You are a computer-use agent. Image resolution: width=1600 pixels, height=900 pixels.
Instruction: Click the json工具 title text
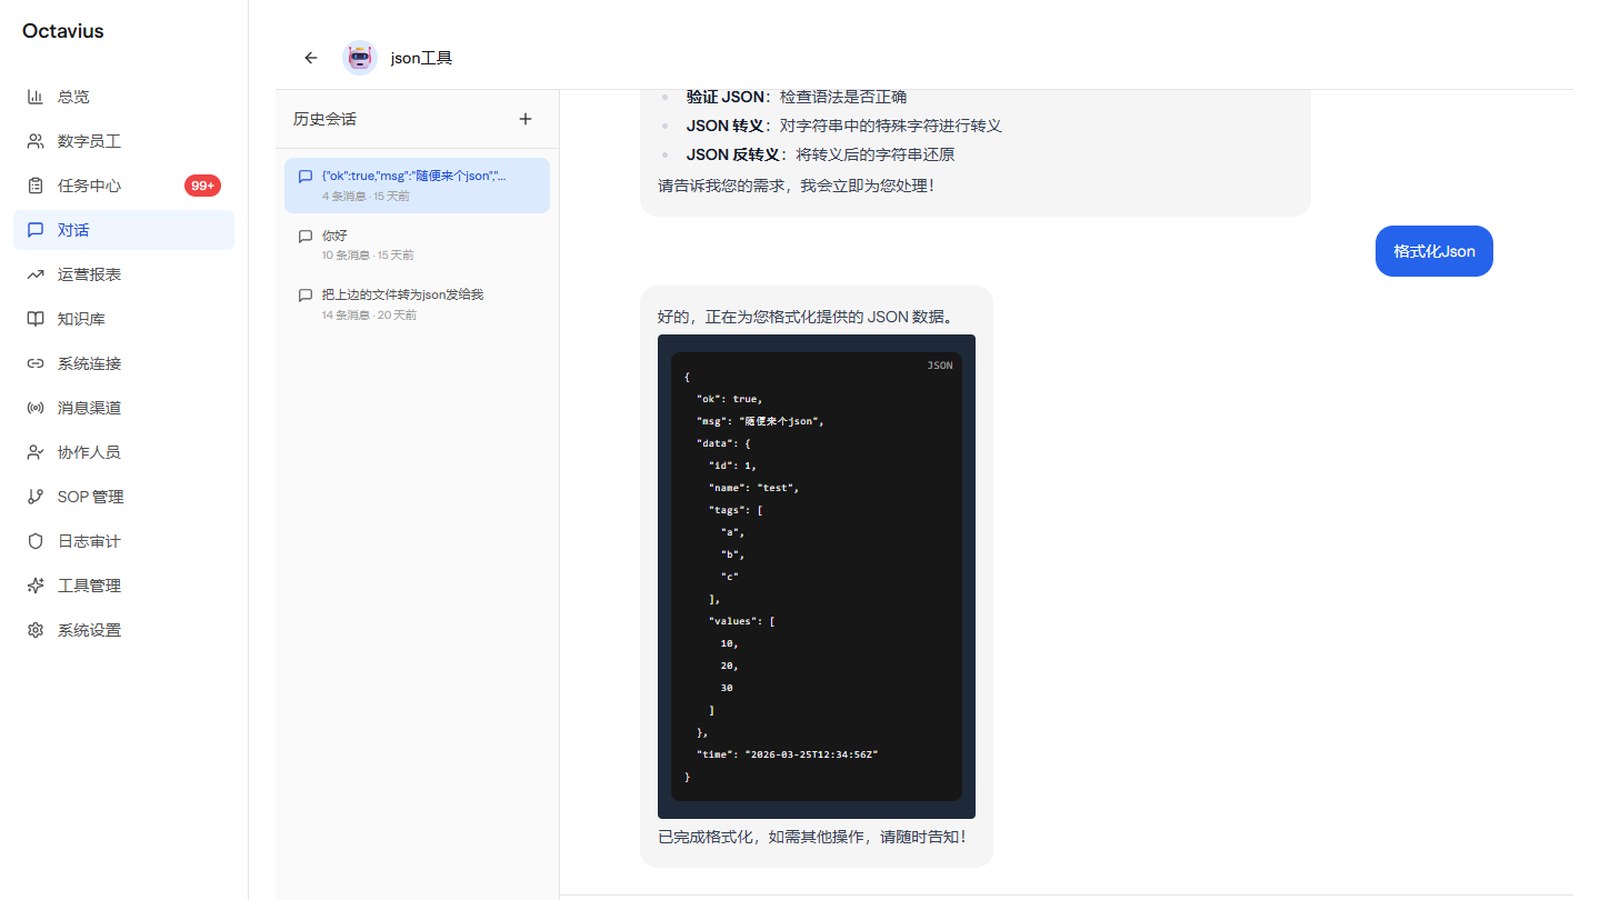(421, 58)
